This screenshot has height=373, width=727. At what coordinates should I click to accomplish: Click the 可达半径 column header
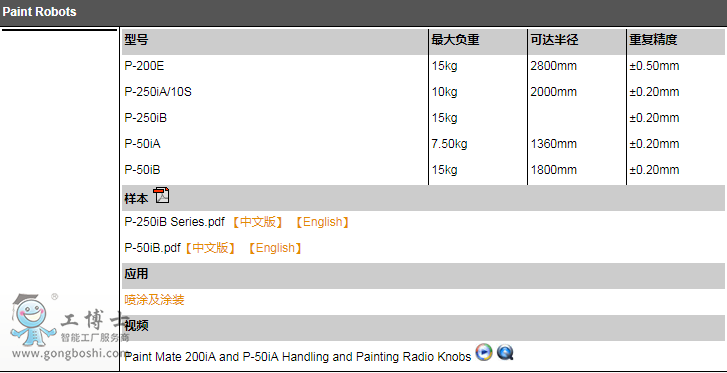point(555,40)
